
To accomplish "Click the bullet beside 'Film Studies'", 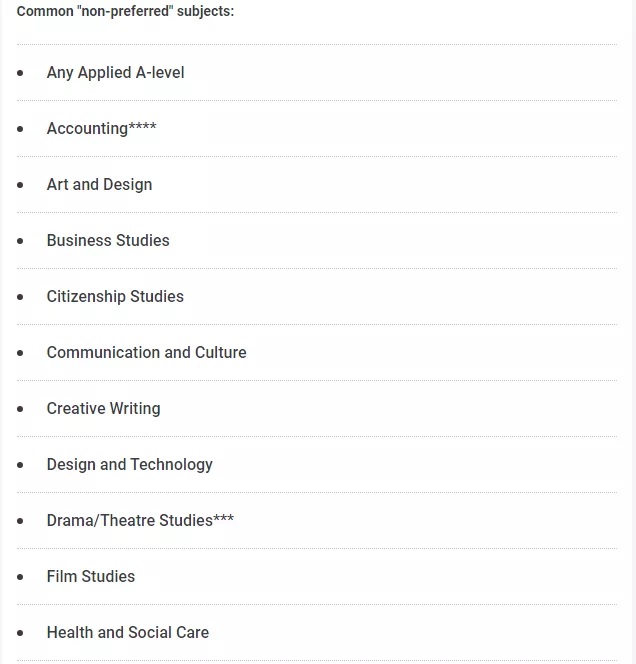I will [x=20, y=577].
